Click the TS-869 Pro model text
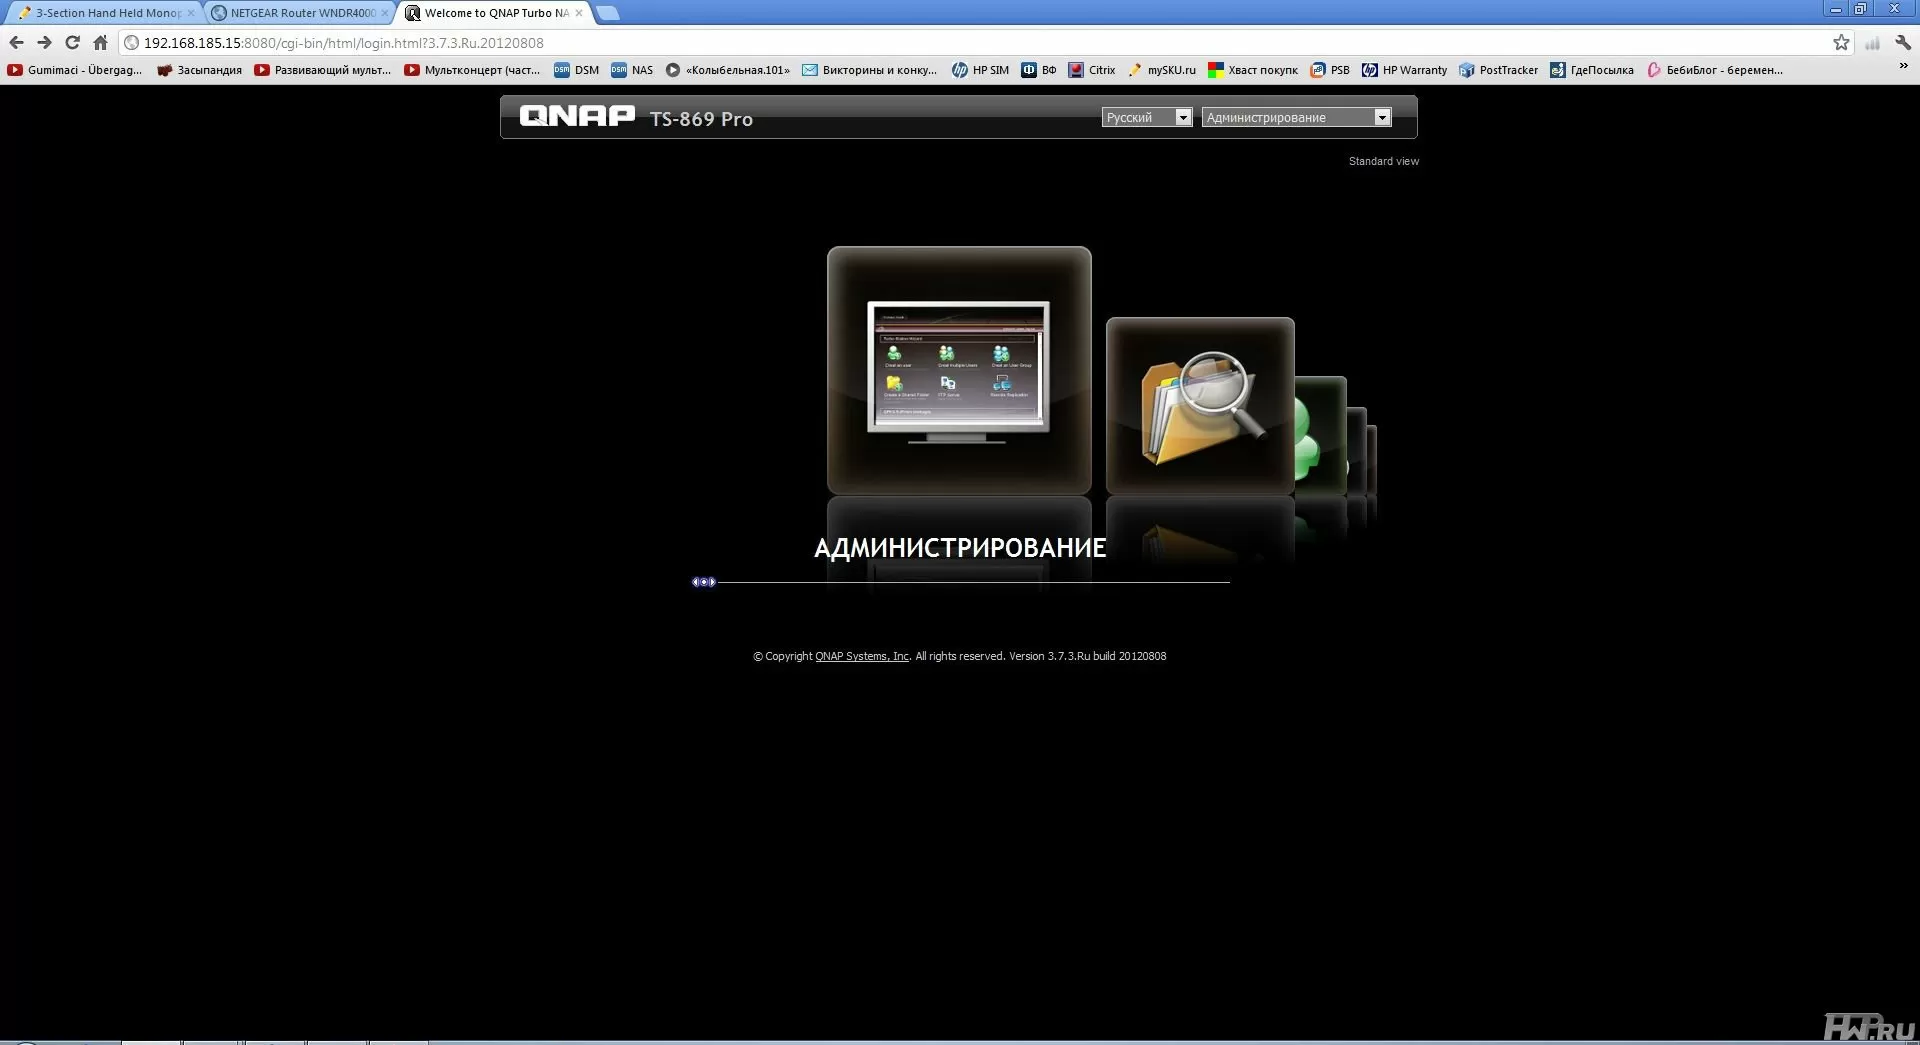 (x=701, y=119)
